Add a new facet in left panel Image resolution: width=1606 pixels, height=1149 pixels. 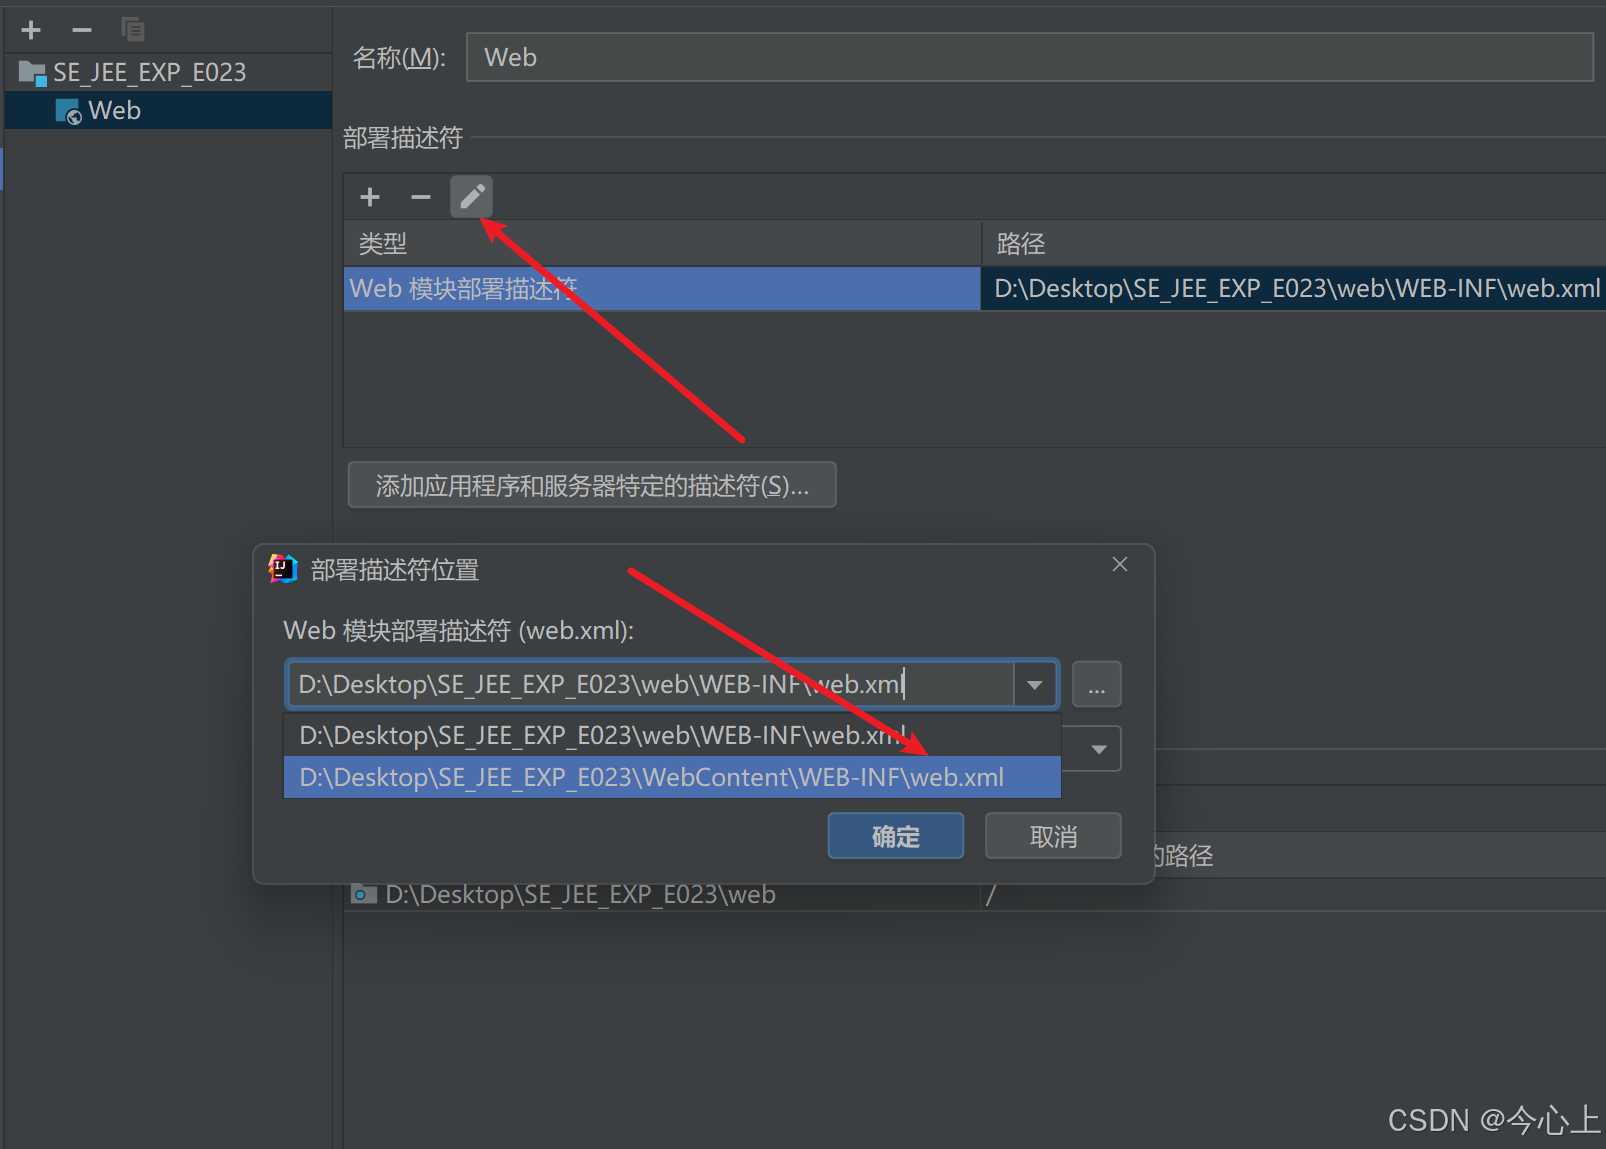(31, 30)
